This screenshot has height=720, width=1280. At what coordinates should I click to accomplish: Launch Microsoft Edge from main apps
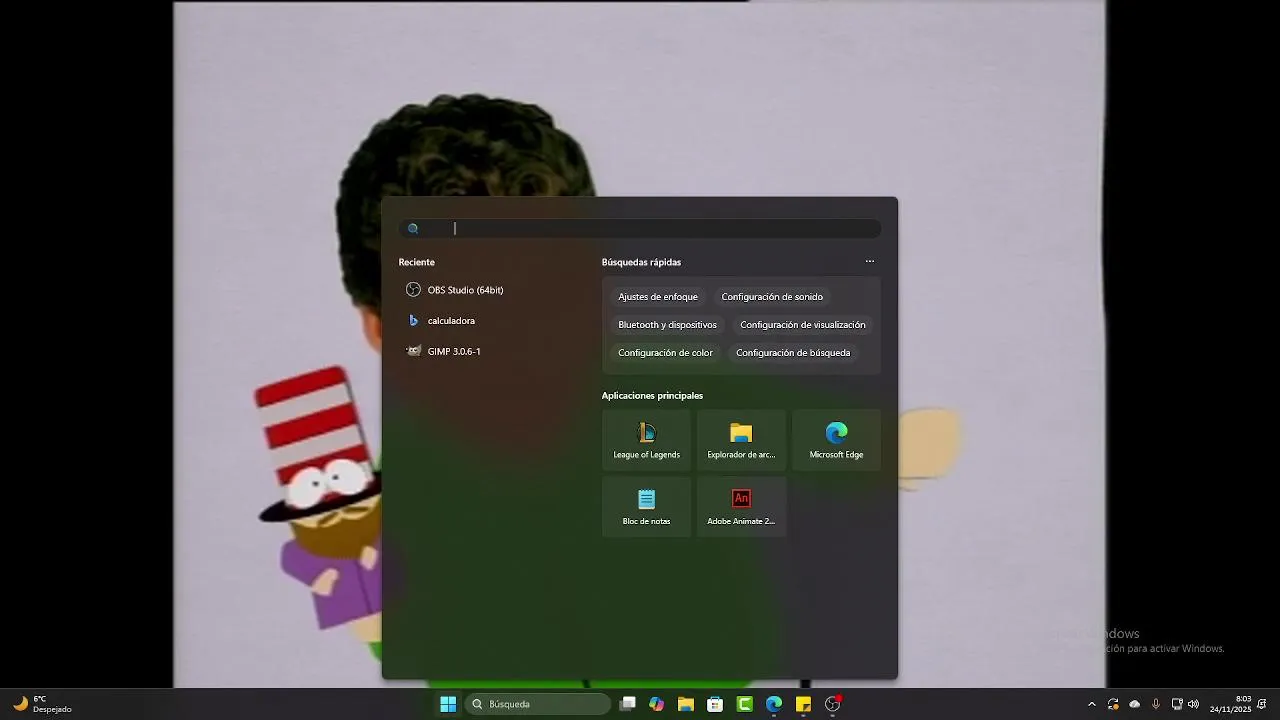(x=836, y=441)
